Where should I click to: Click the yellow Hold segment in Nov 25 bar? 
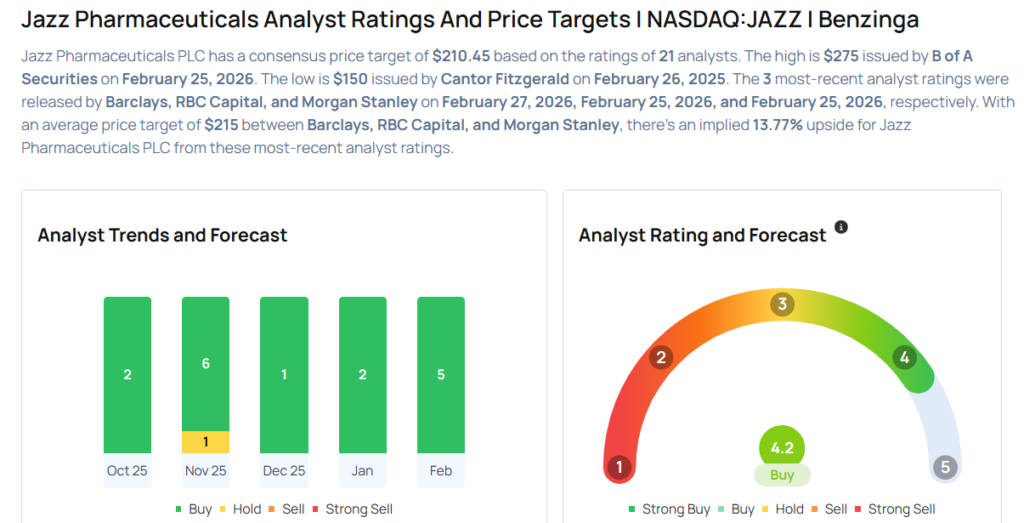click(x=205, y=442)
